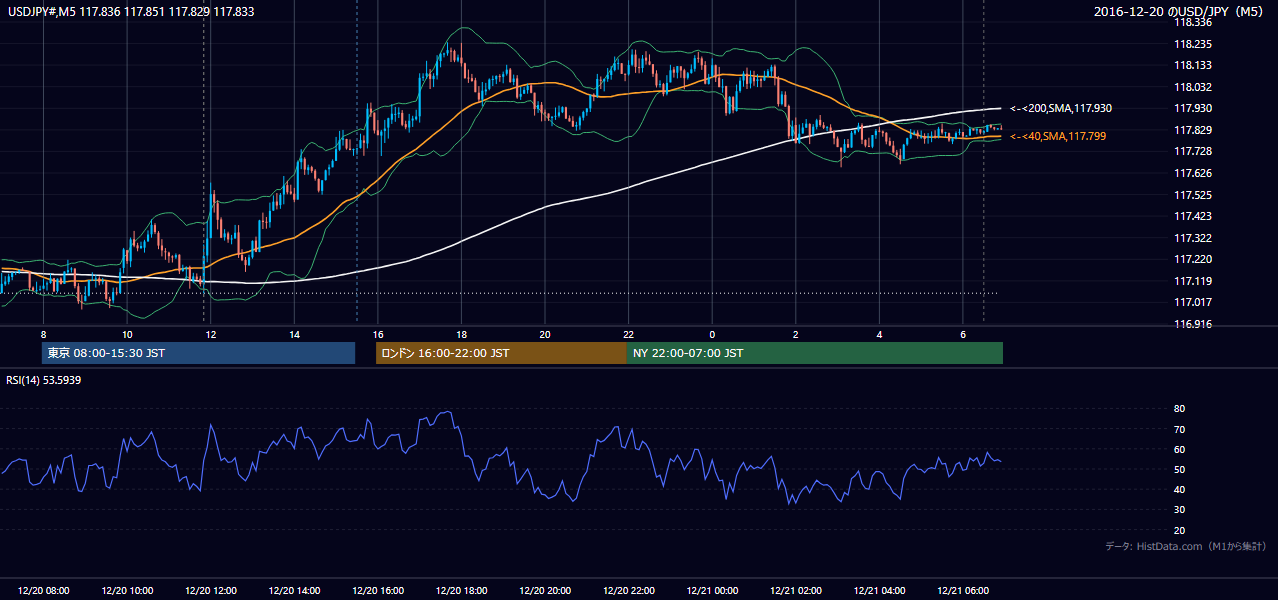Click the 200 SMA 117.930 label

coord(1061,108)
